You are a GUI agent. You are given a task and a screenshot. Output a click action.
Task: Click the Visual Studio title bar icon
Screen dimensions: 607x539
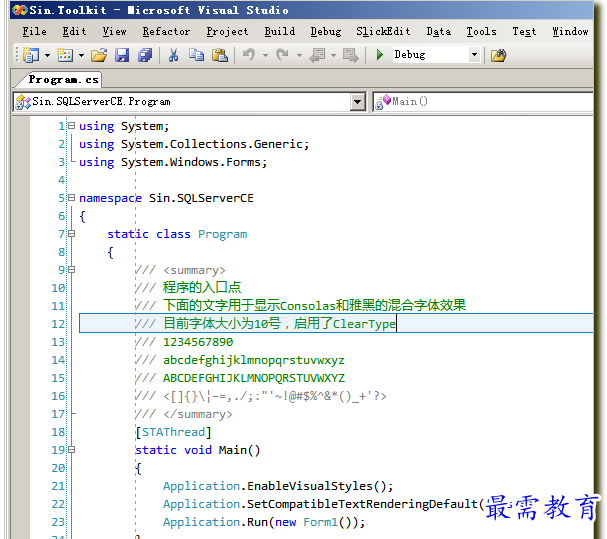point(19,10)
